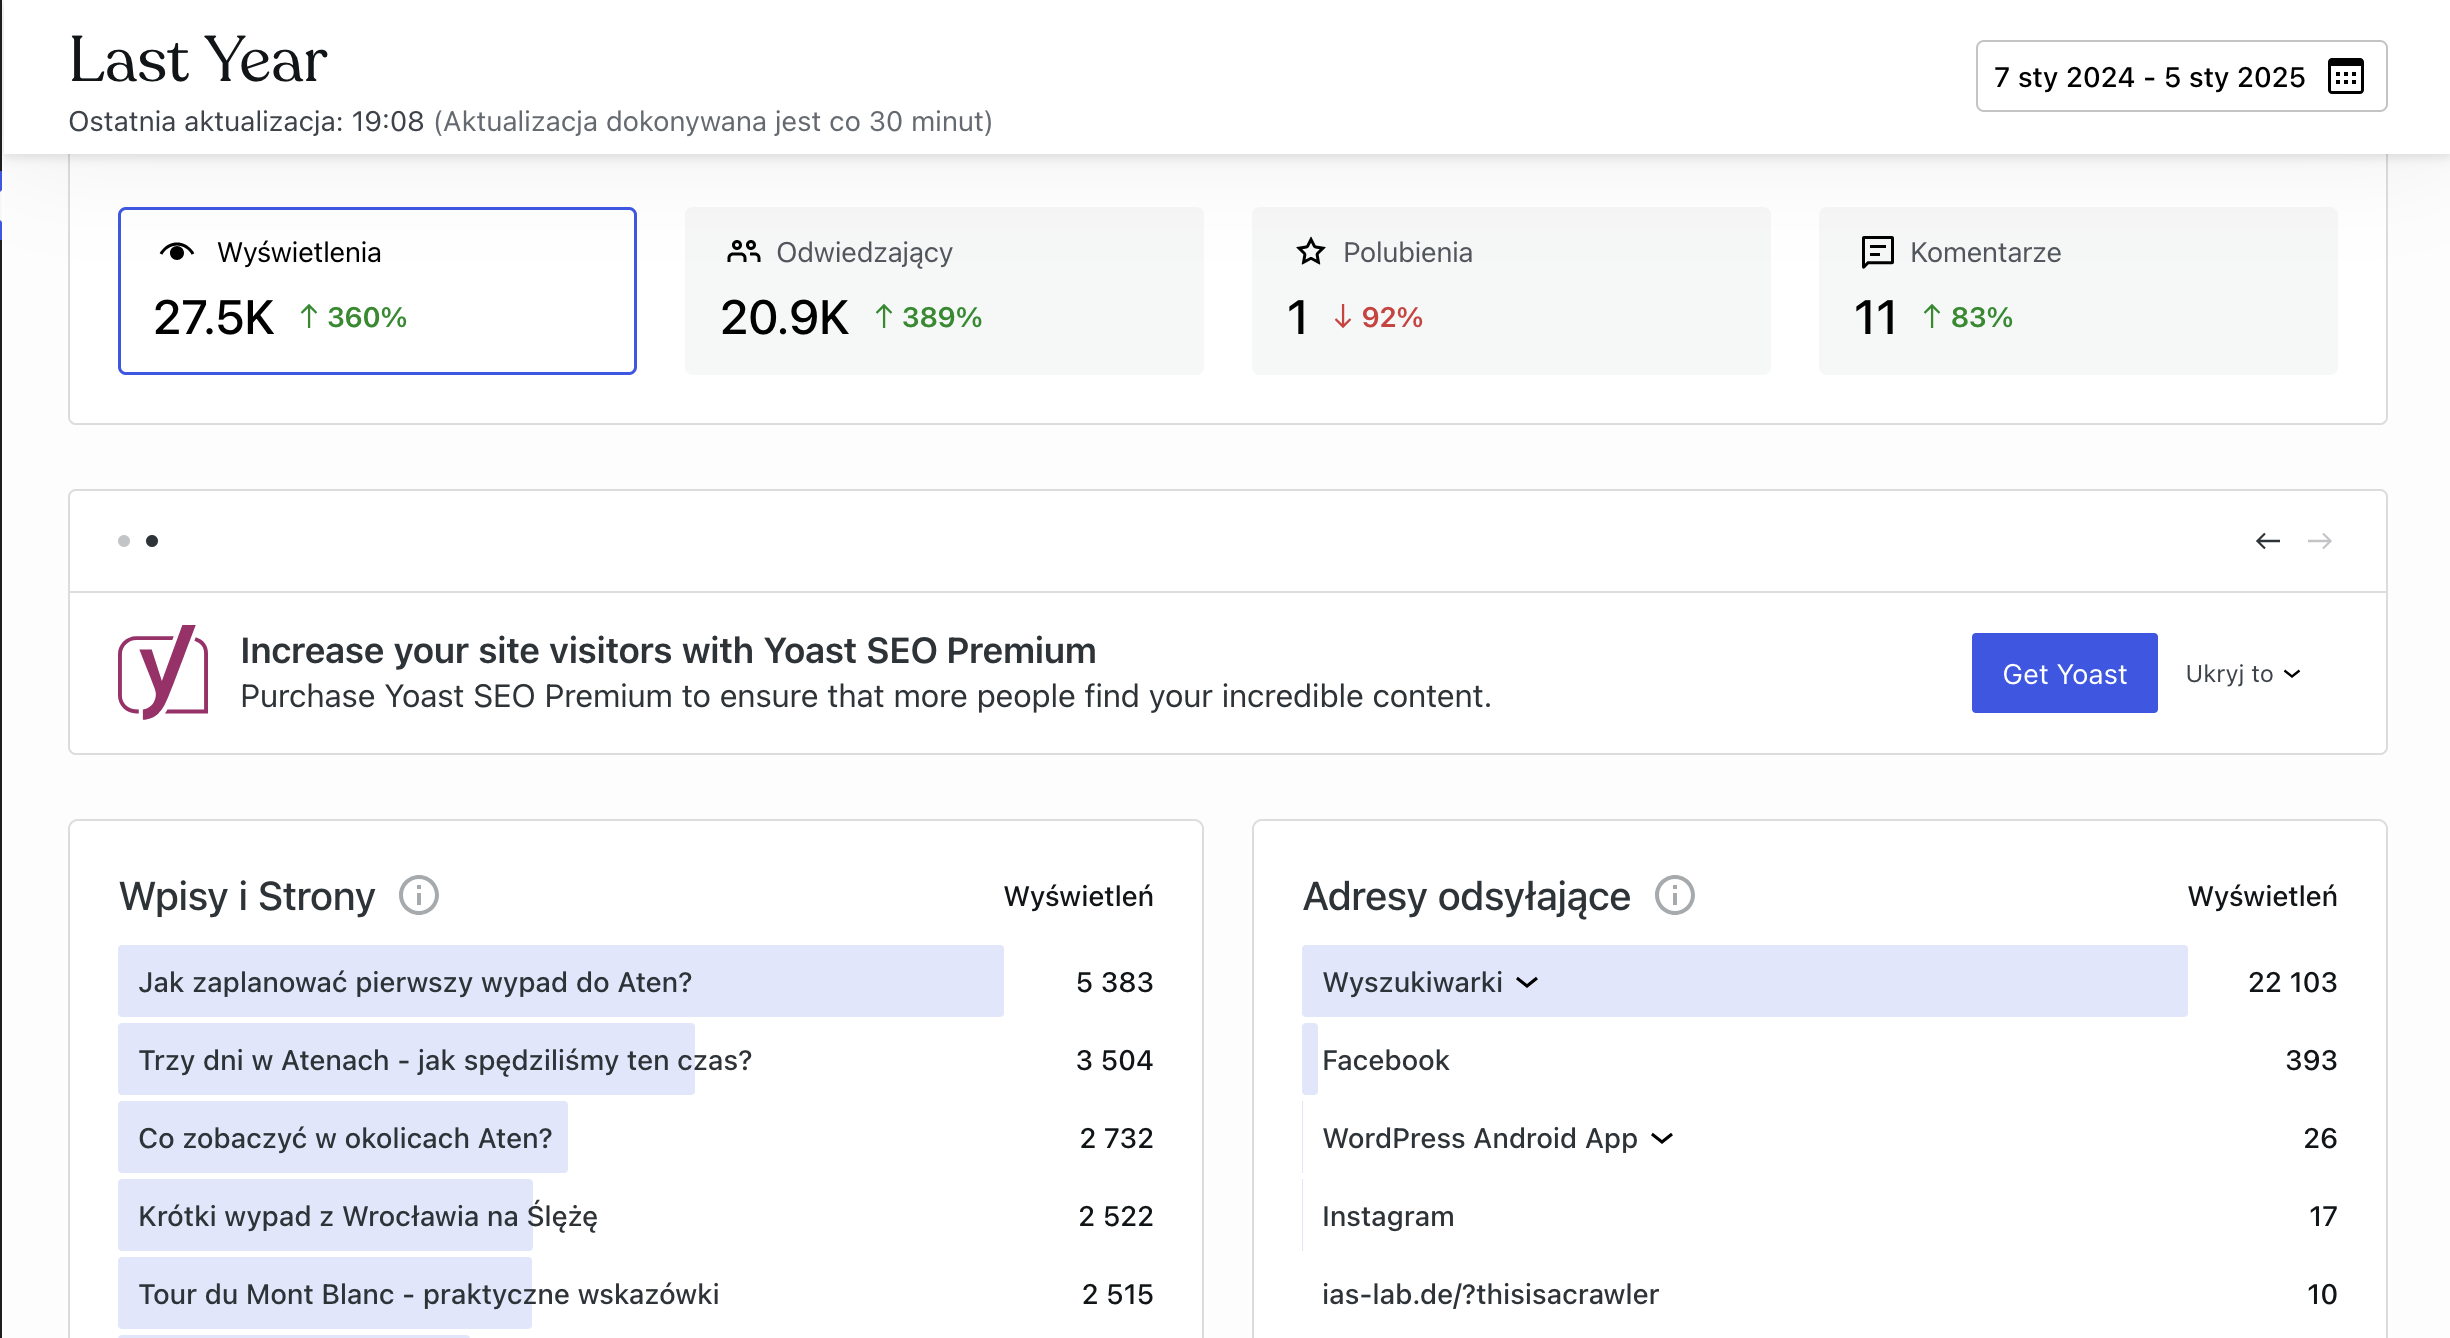The height and width of the screenshot is (1338, 2450).
Task: Go to next promo slide arrow
Action: pos(2320,541)
